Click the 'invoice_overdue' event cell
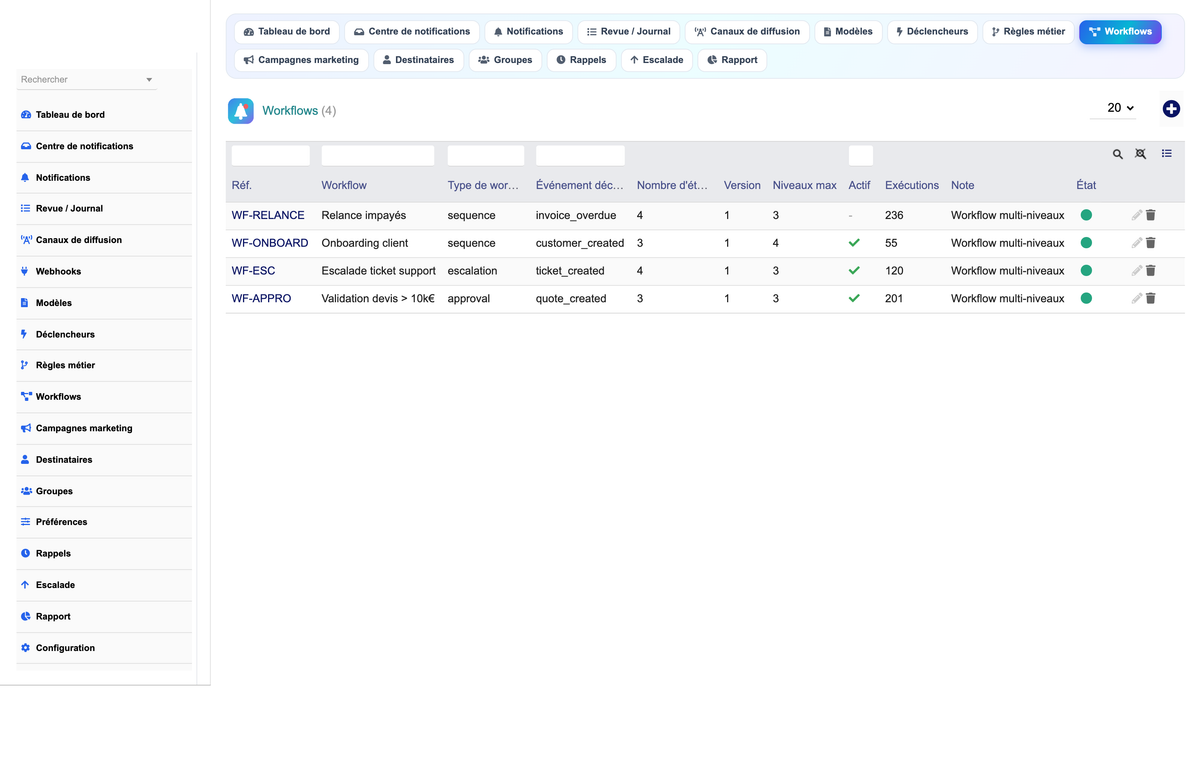 click(x=576, y=215)
